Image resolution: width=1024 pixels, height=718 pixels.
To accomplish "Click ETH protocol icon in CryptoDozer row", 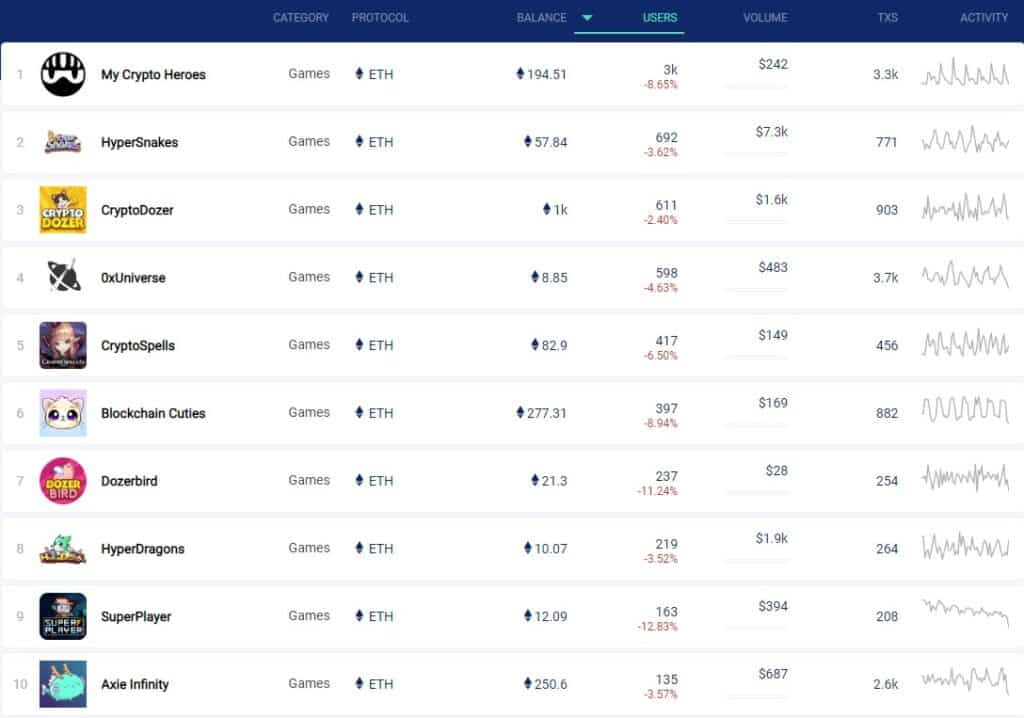I will tap(359, 209).
